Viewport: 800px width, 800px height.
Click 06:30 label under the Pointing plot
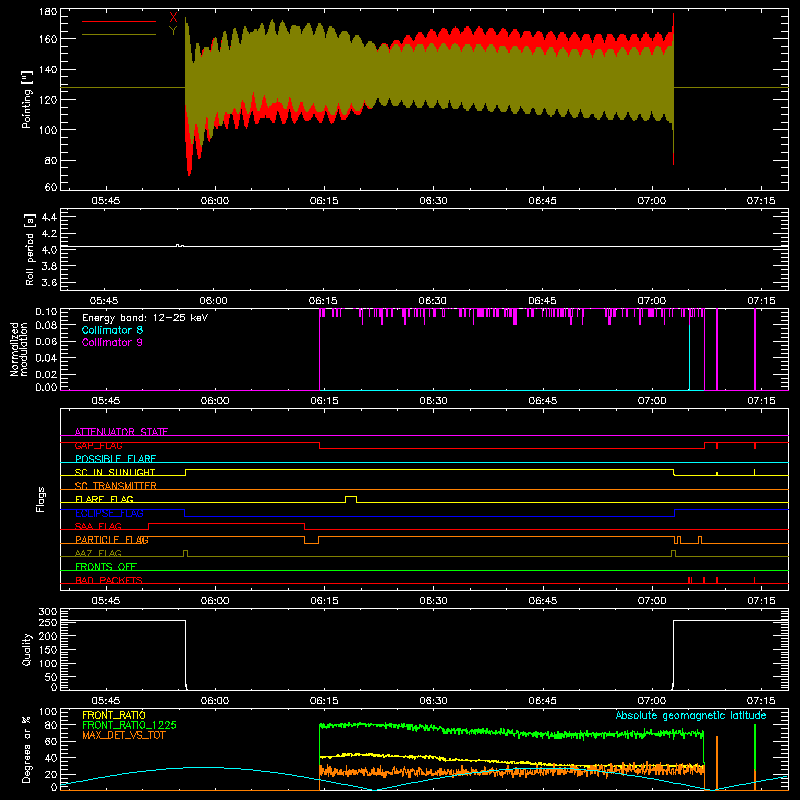433,201
